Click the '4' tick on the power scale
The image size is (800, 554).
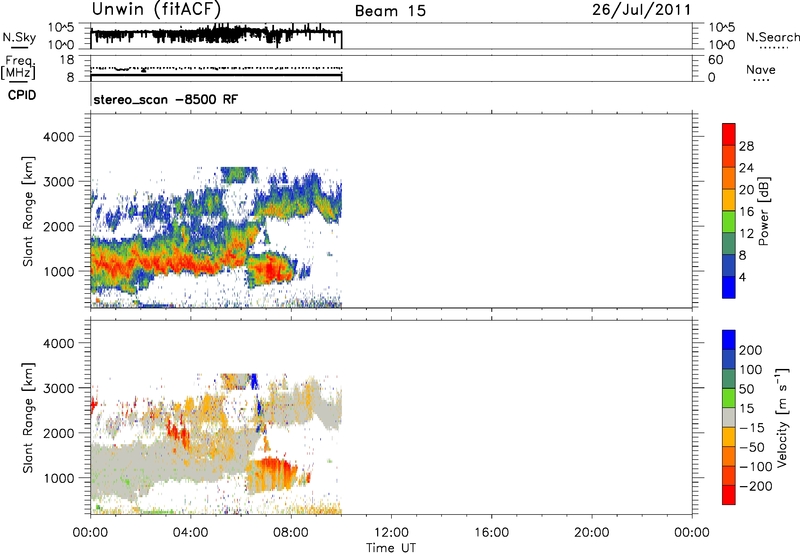pos(742,277)
